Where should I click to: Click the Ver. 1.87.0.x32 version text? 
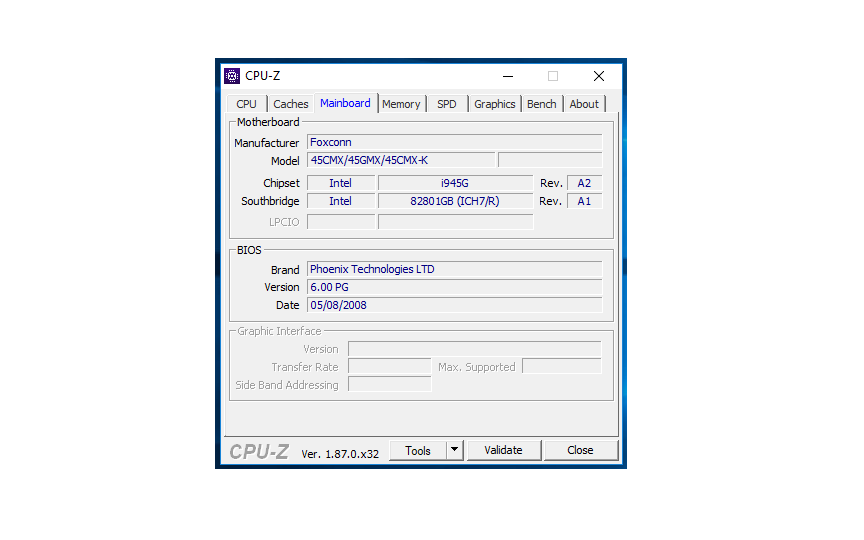[x=340, y=454]
